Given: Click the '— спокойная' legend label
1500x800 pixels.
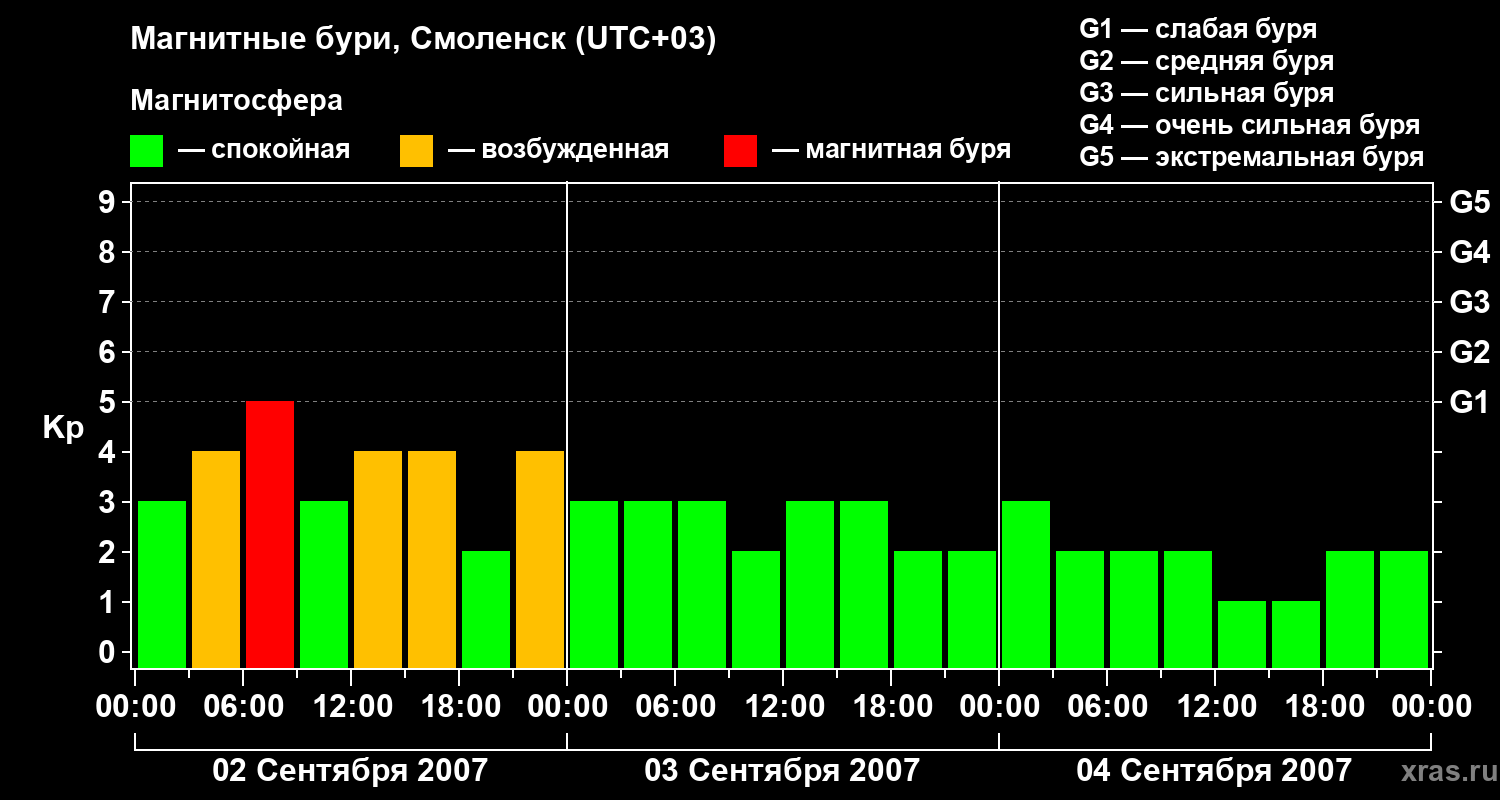Looking at the screenshot, I should point(264,151).
